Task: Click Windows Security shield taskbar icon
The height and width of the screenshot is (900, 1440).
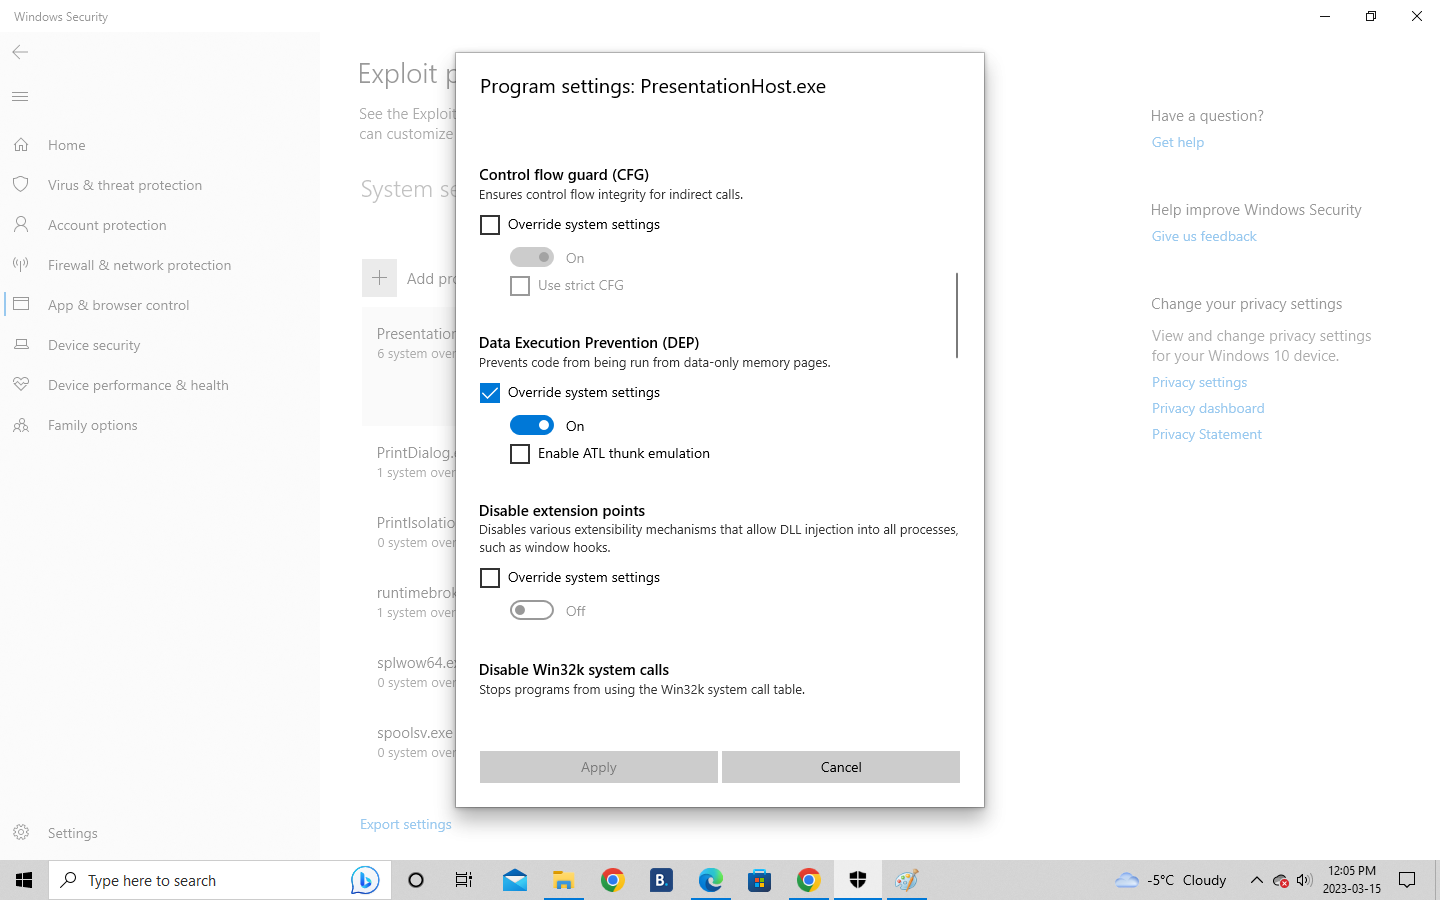Action: point(858,880)
